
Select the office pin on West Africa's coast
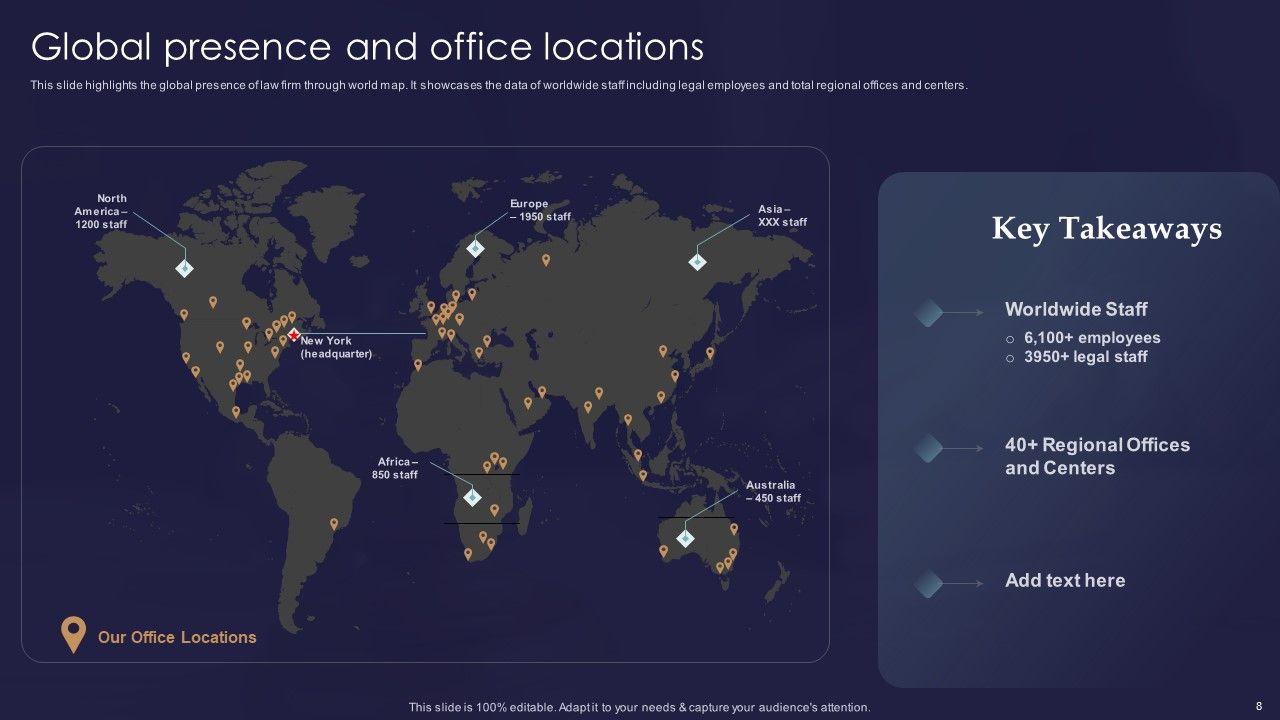pos(418,365)
